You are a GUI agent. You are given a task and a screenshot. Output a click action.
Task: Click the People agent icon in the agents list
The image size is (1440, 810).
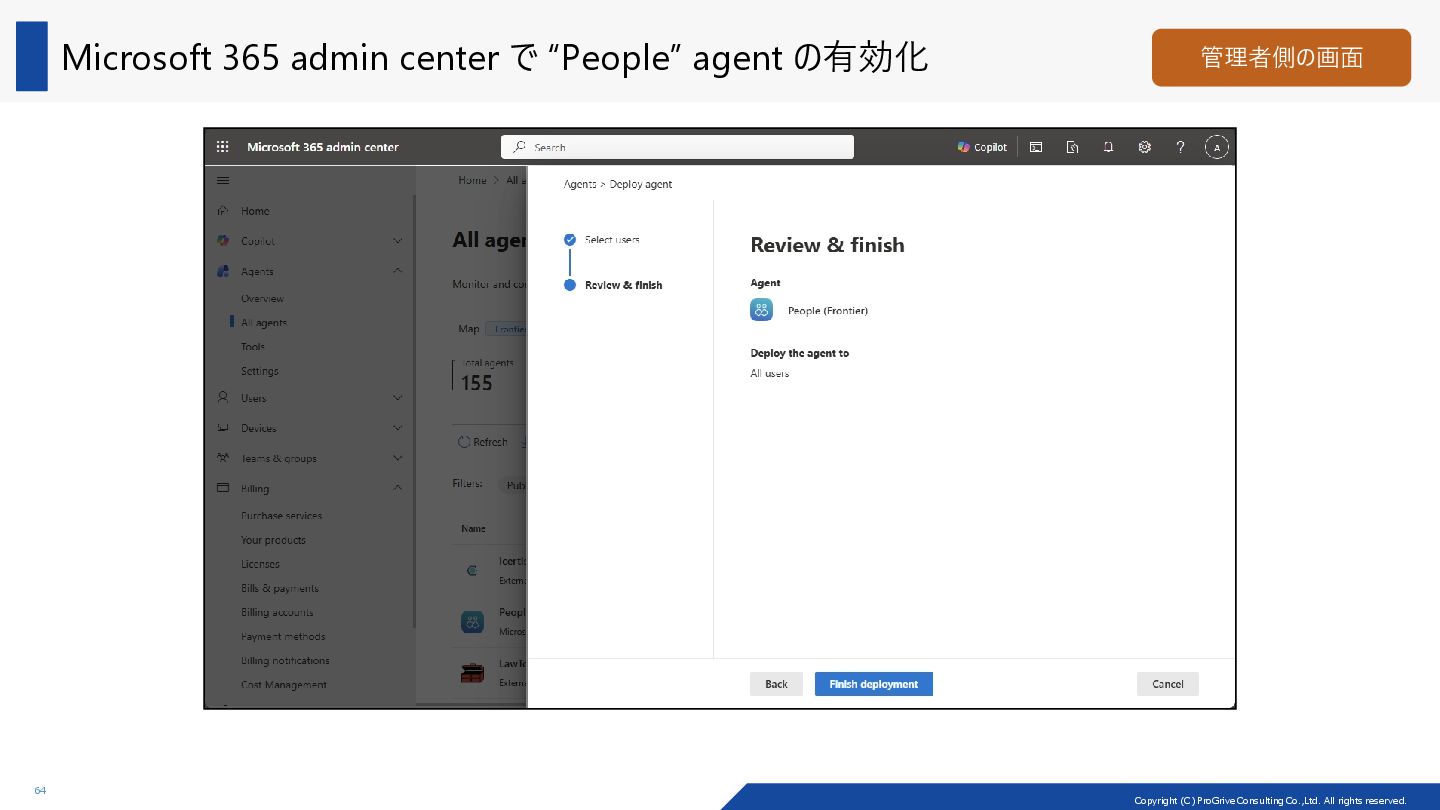coord(473,622)
